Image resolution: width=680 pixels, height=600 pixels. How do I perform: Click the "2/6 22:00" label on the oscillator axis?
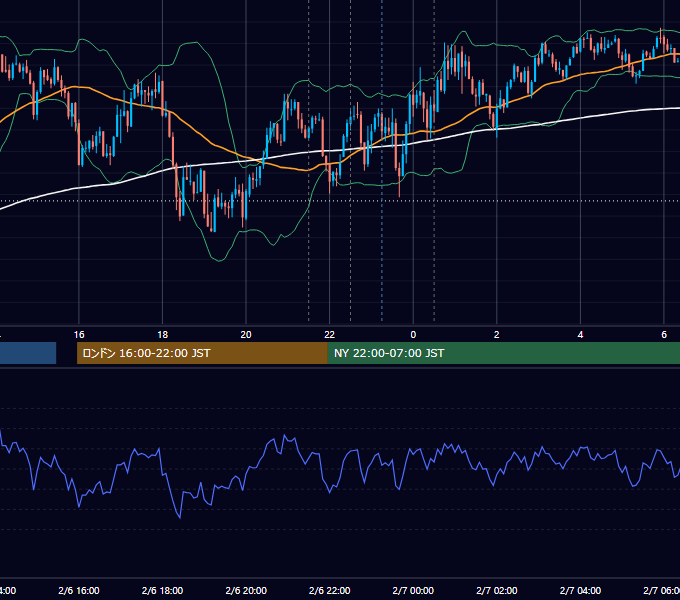coord(330,590)
